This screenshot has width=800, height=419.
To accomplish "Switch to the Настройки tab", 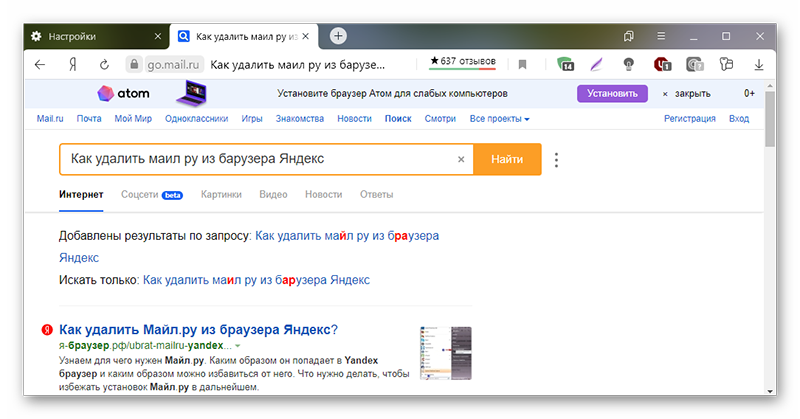I will coord(97,36).
